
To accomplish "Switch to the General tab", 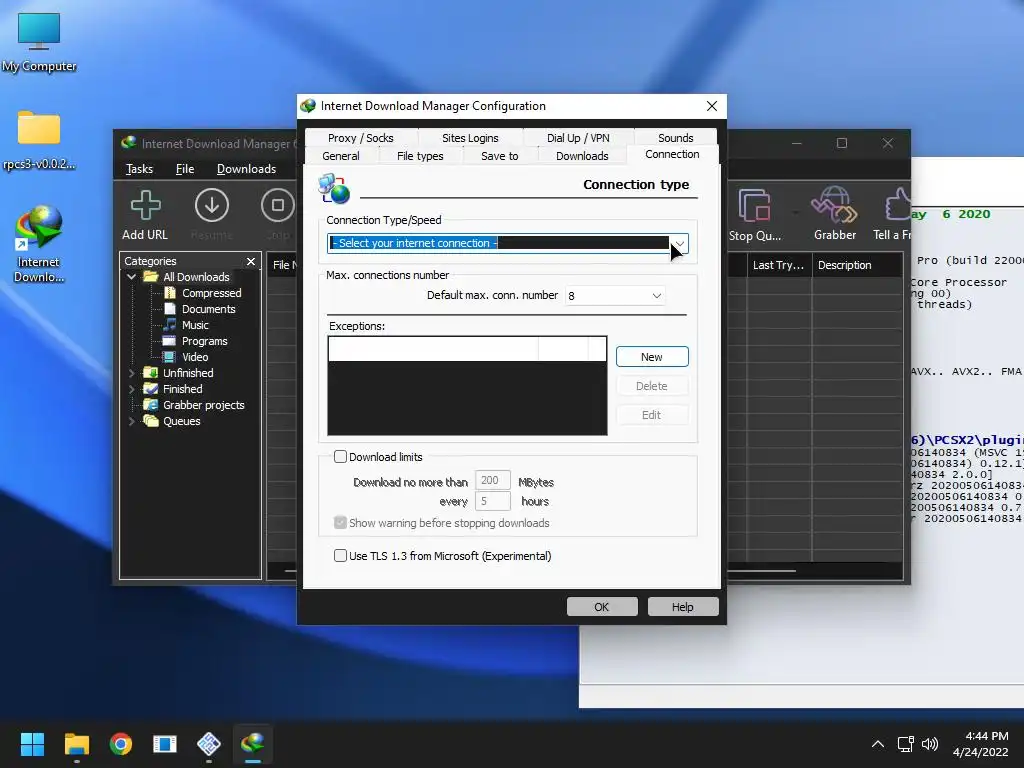I will tap(340, 156).
